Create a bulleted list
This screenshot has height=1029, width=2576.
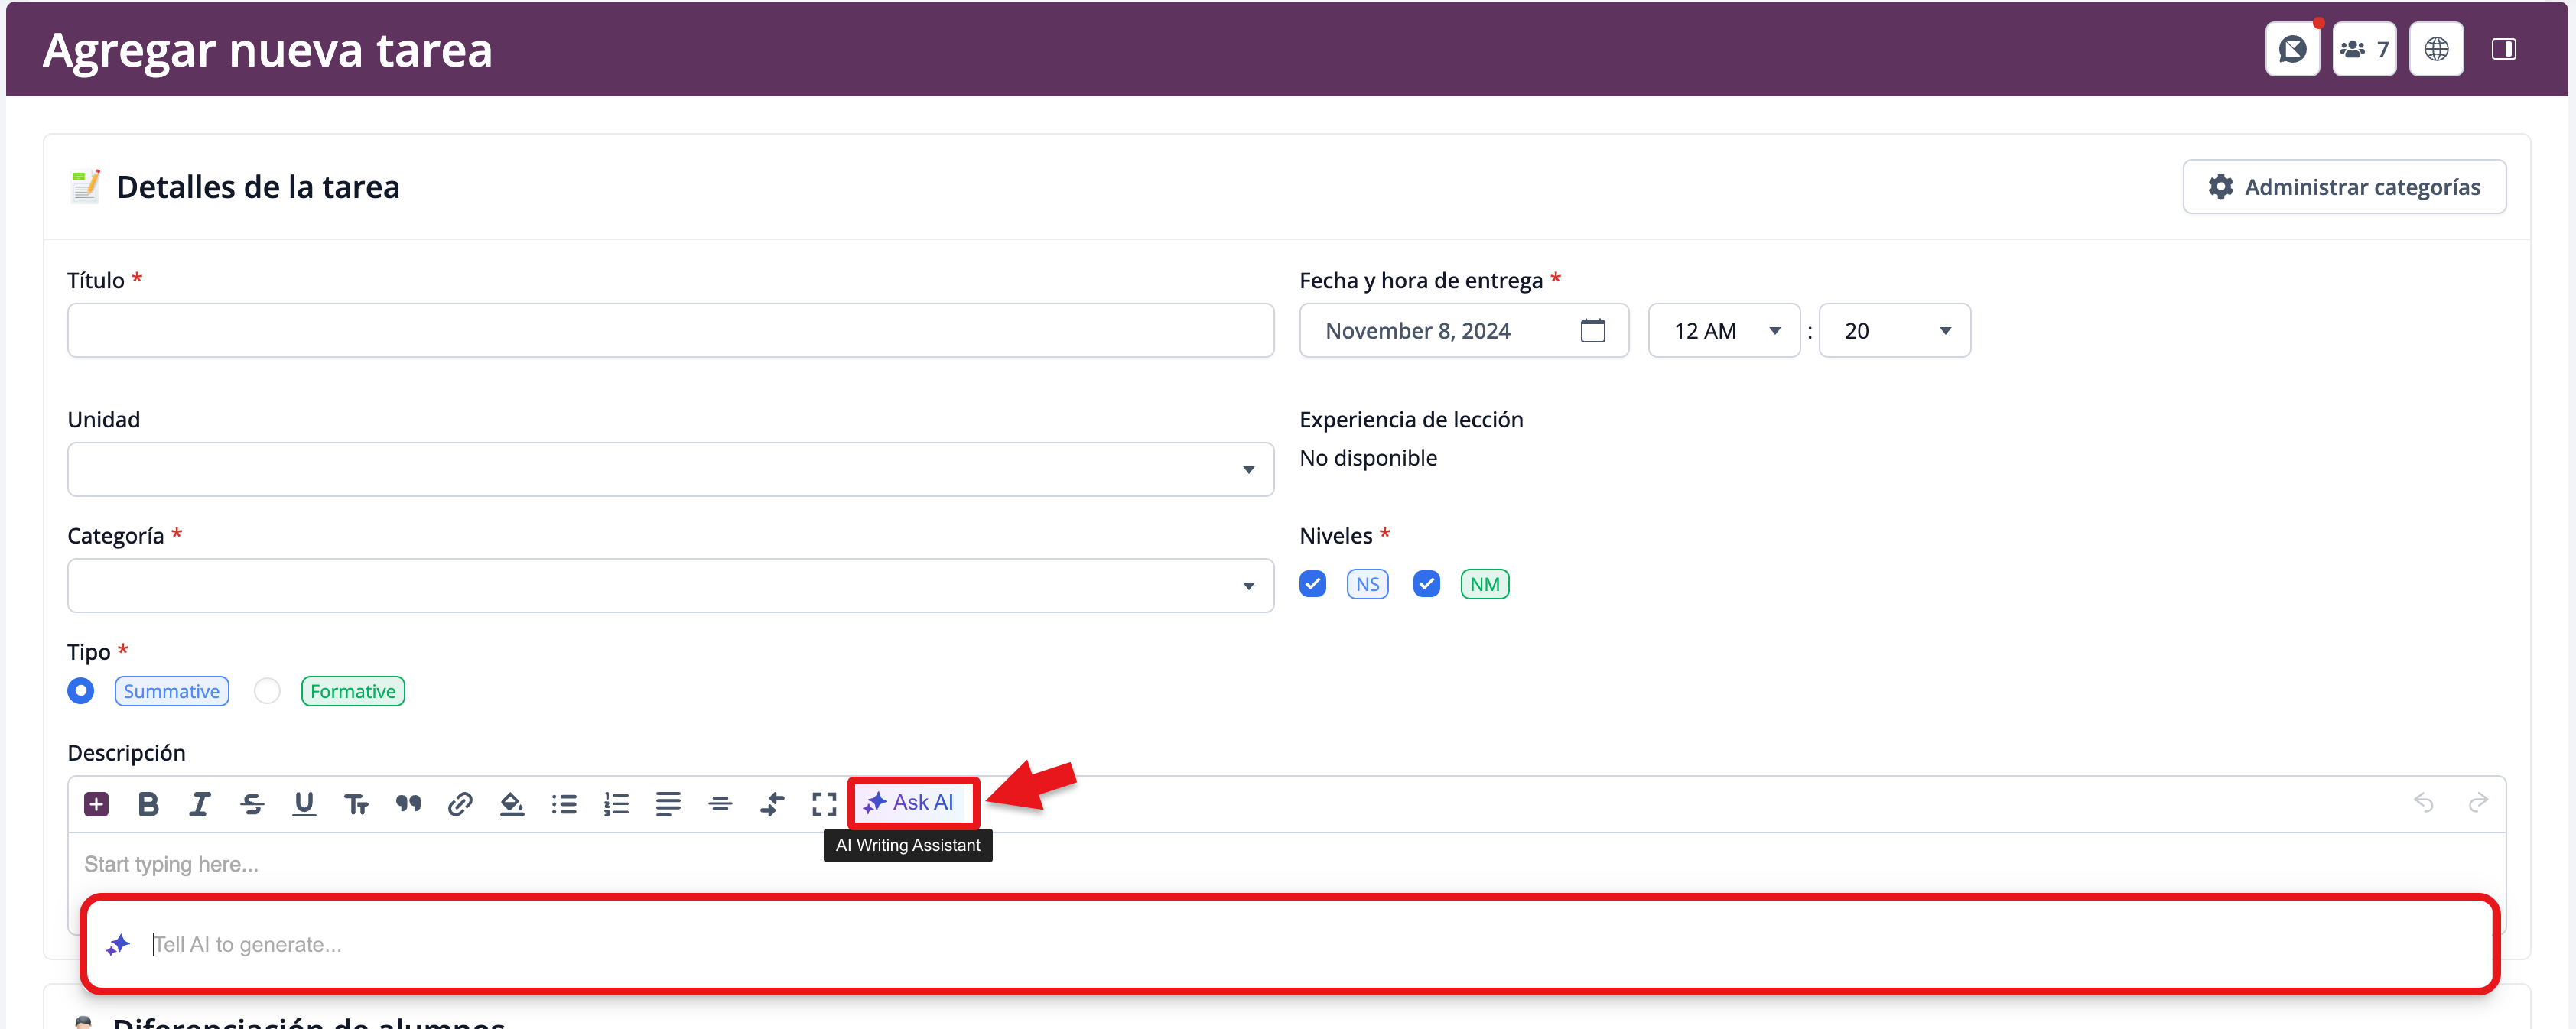click(x=564, y=803)
